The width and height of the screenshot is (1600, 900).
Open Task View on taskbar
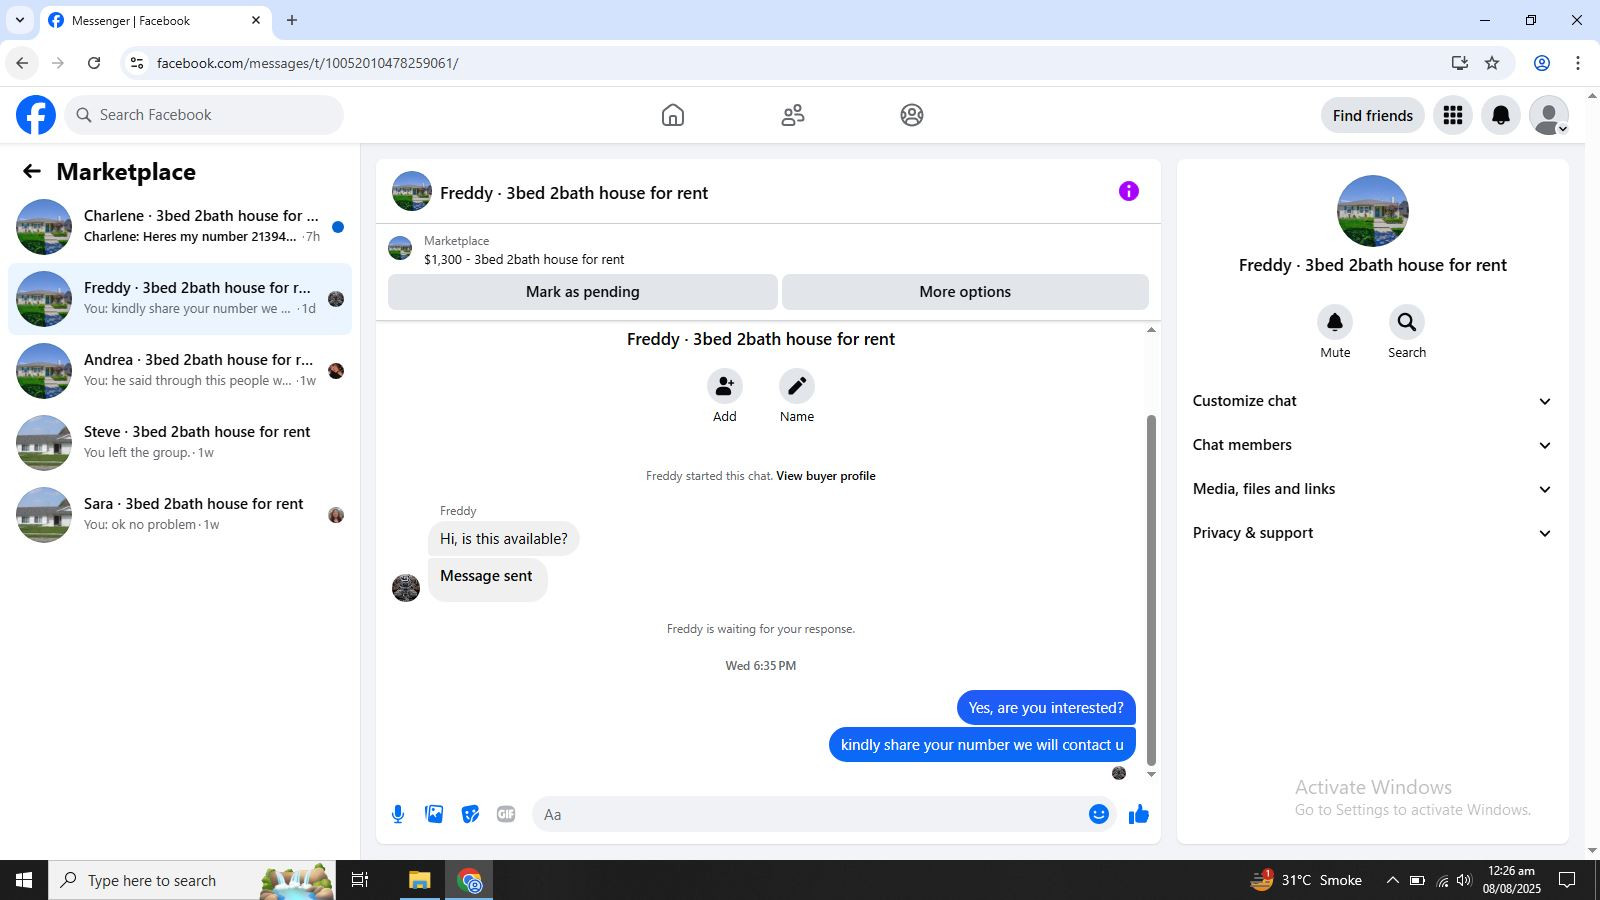click(x=360, y=880)
